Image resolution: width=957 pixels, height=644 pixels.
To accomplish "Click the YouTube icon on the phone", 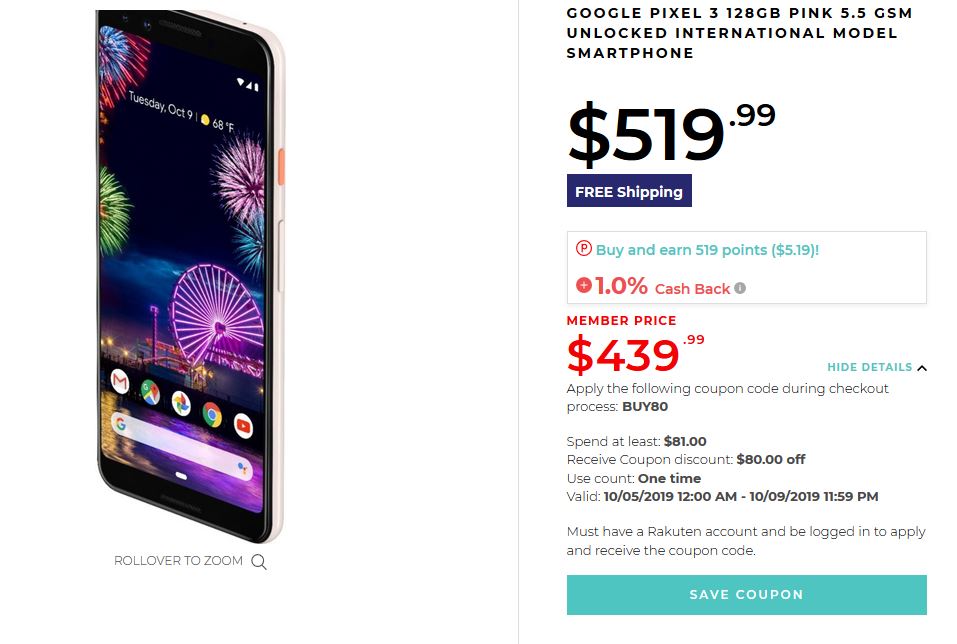I will click(x=243, y=425).
